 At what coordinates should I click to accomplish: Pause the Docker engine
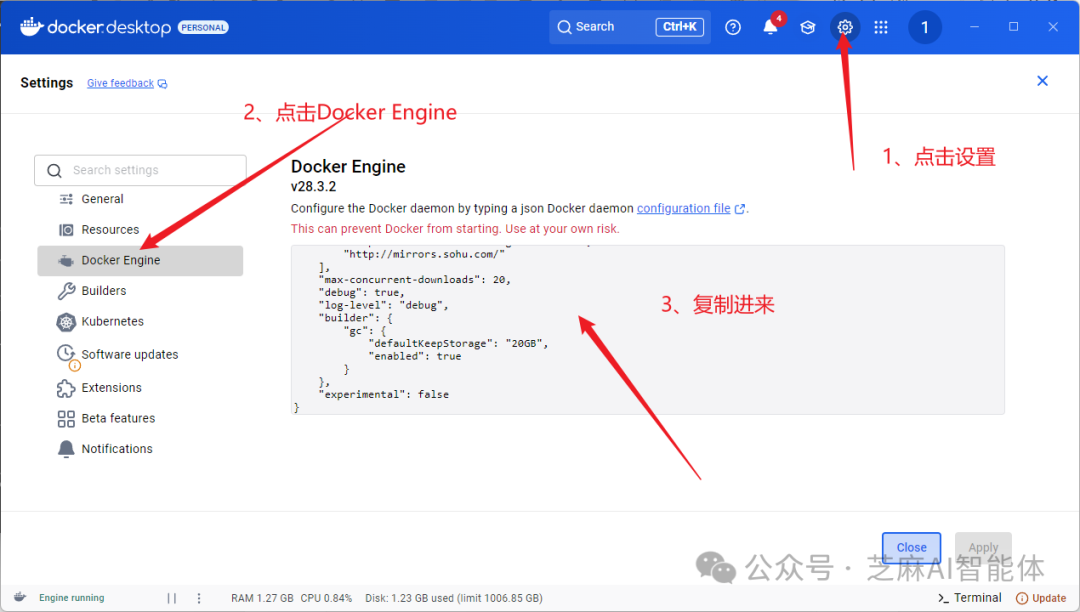[172, 598]
